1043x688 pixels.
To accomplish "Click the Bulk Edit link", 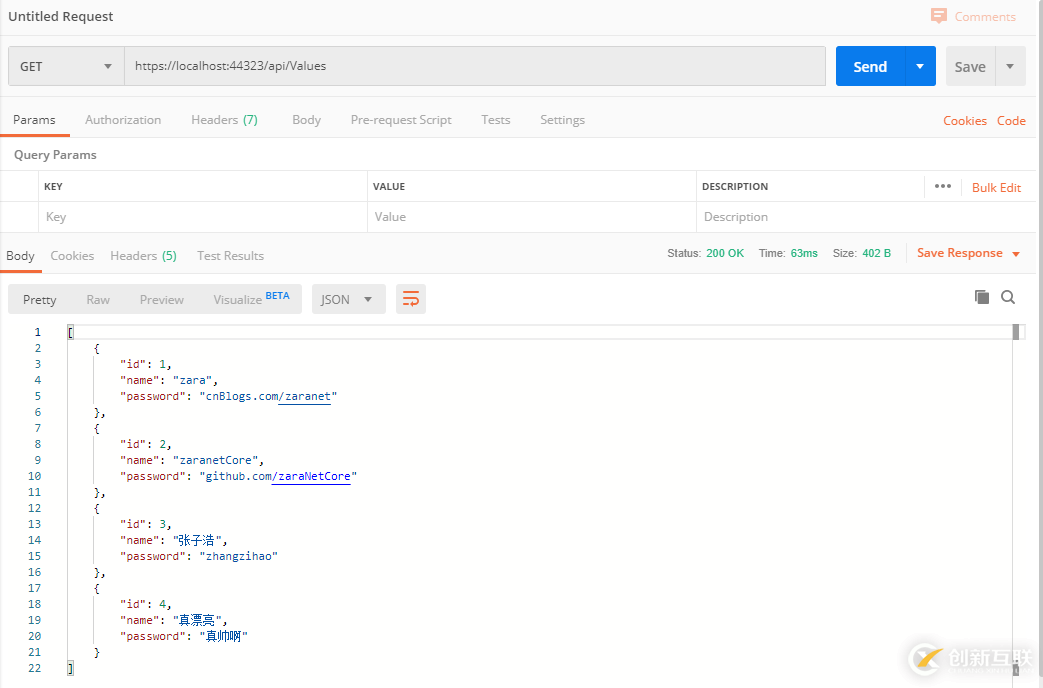I will 996,188.
